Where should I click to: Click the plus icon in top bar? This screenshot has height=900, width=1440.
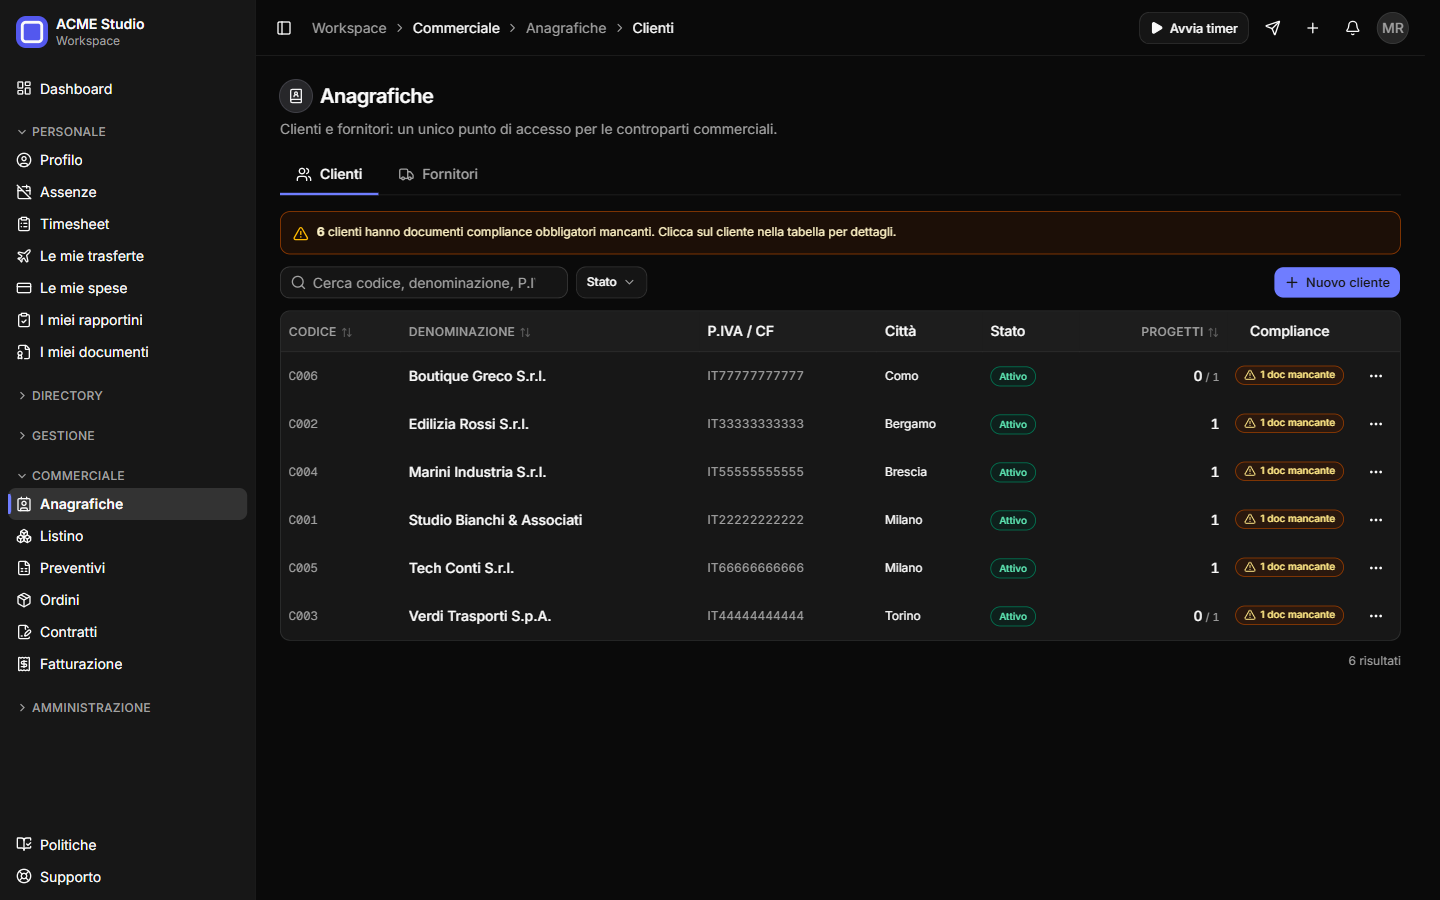[1313, 28]
